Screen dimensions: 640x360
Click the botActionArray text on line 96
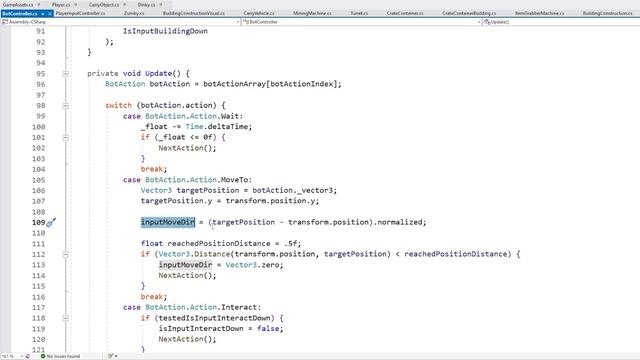pos(234,84)
